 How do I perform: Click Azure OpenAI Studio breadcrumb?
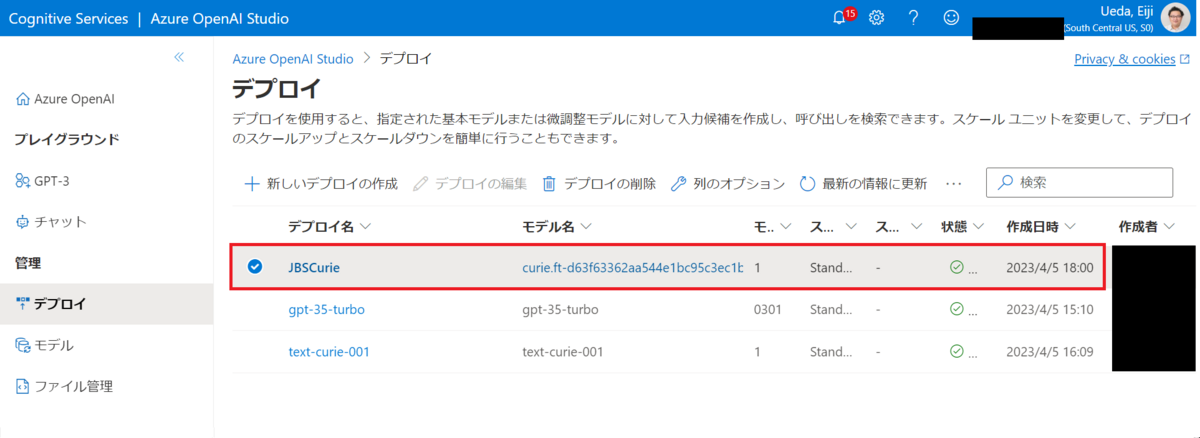pos(293,59)
